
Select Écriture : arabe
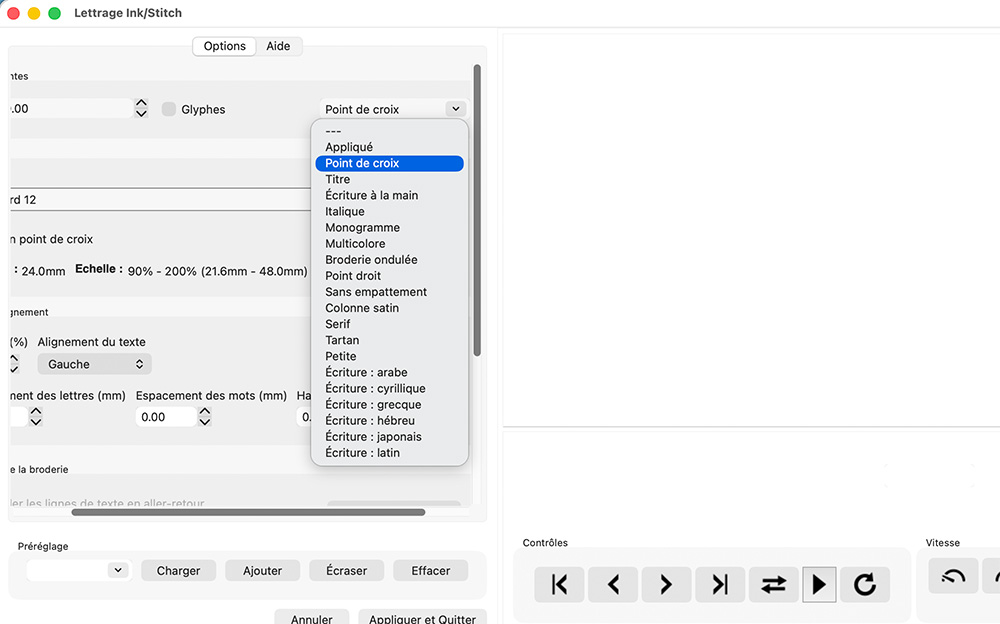(x=390, y=372)
